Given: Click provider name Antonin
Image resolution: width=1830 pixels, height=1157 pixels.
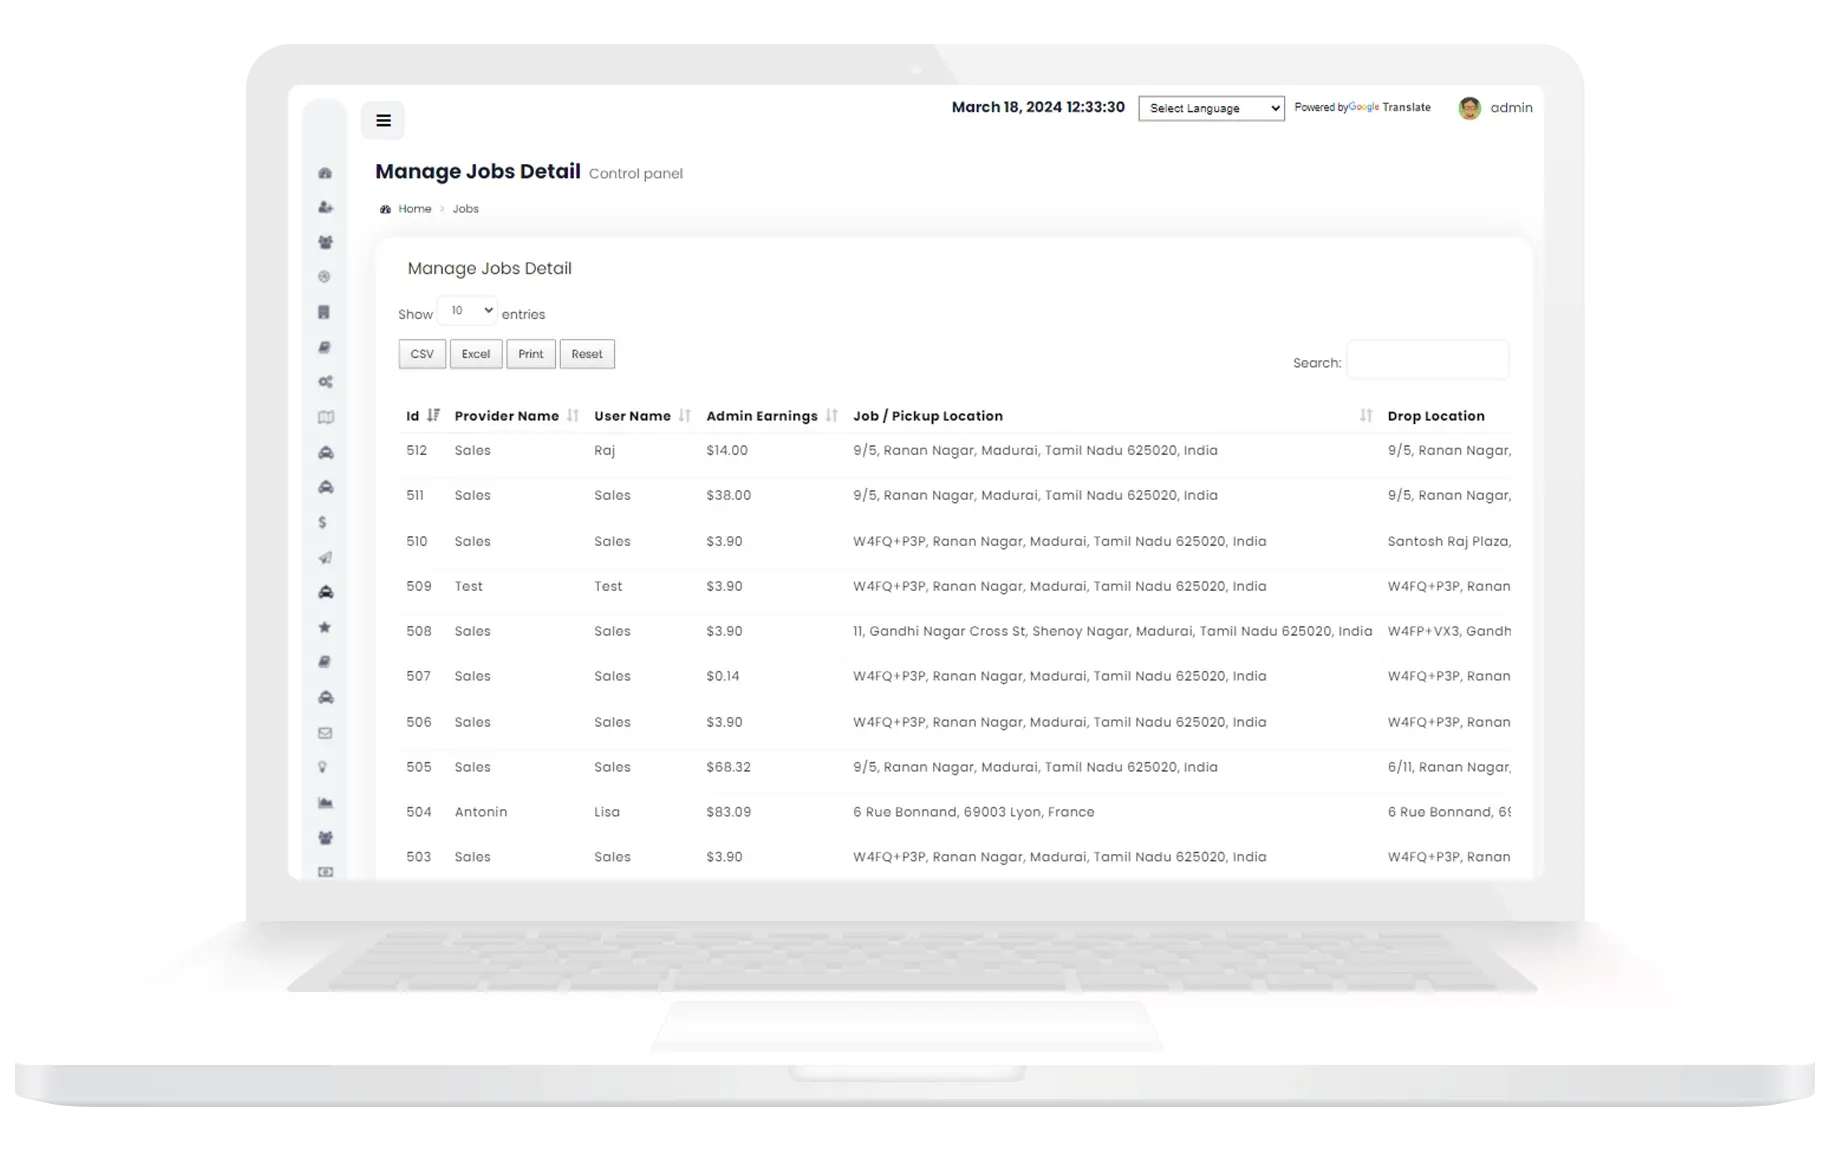Looking at the screenshot, I should pos(481,812).
